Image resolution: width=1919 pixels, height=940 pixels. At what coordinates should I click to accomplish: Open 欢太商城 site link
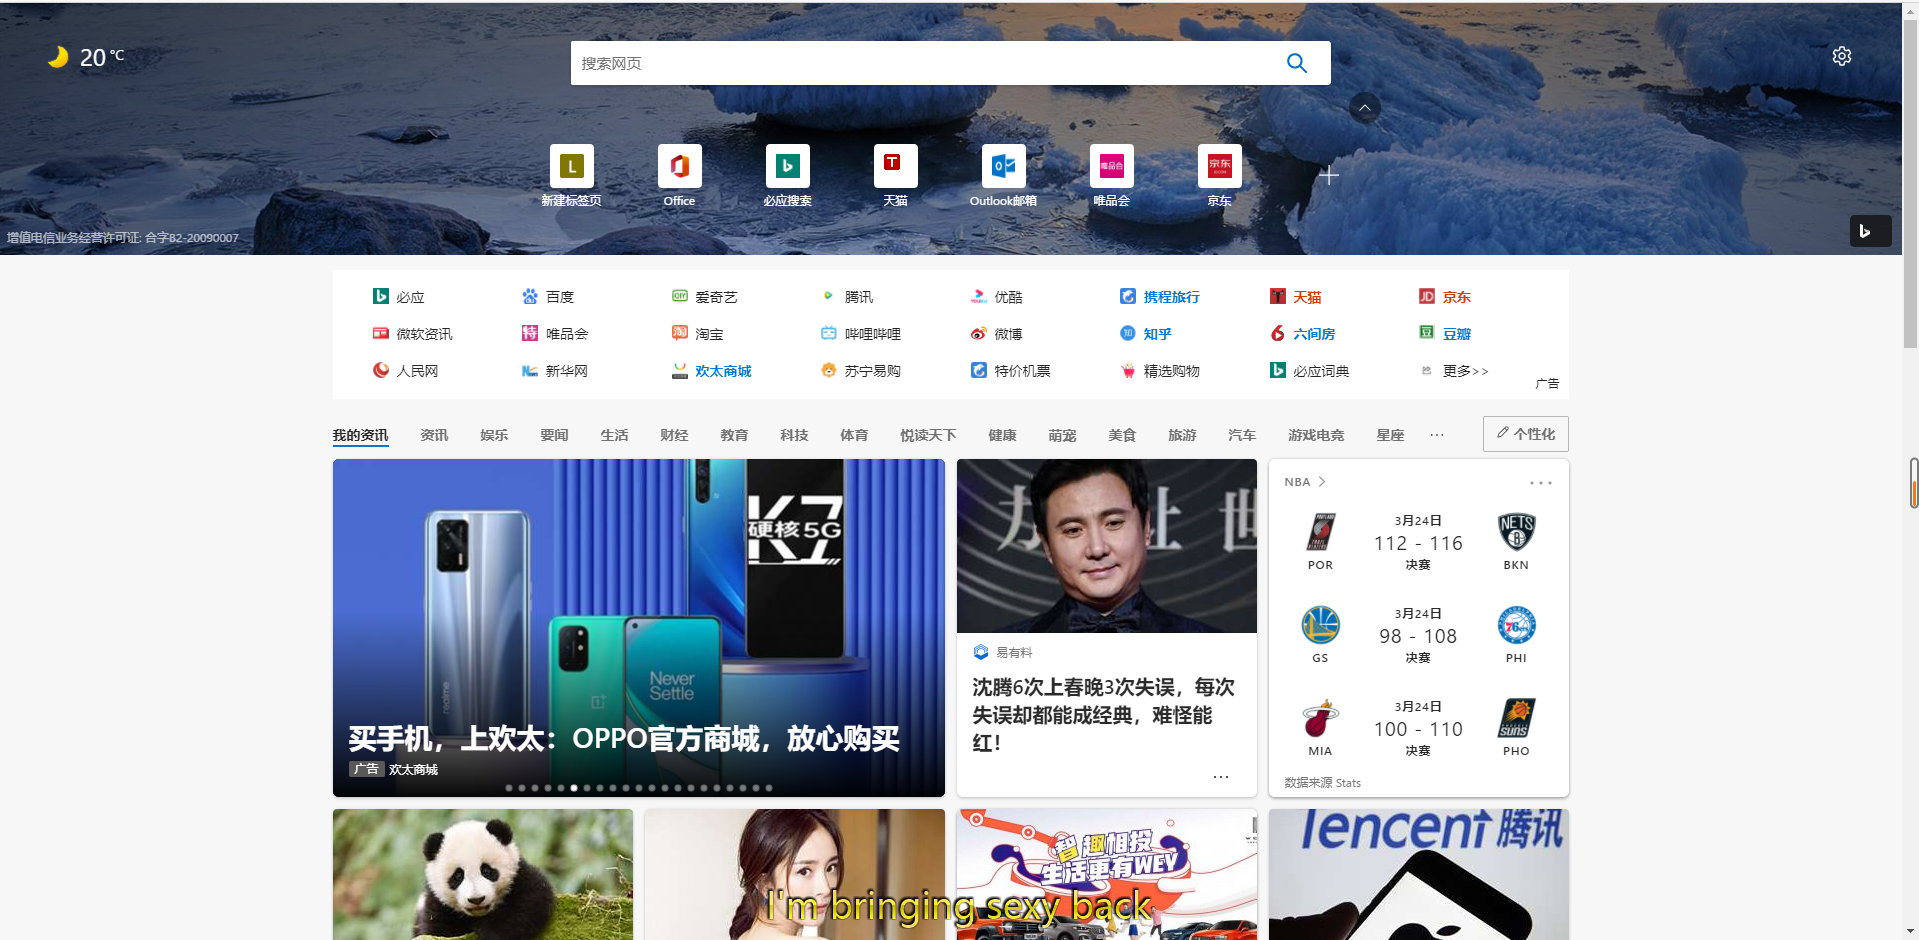pyautogui.click(x=712, y=371)
